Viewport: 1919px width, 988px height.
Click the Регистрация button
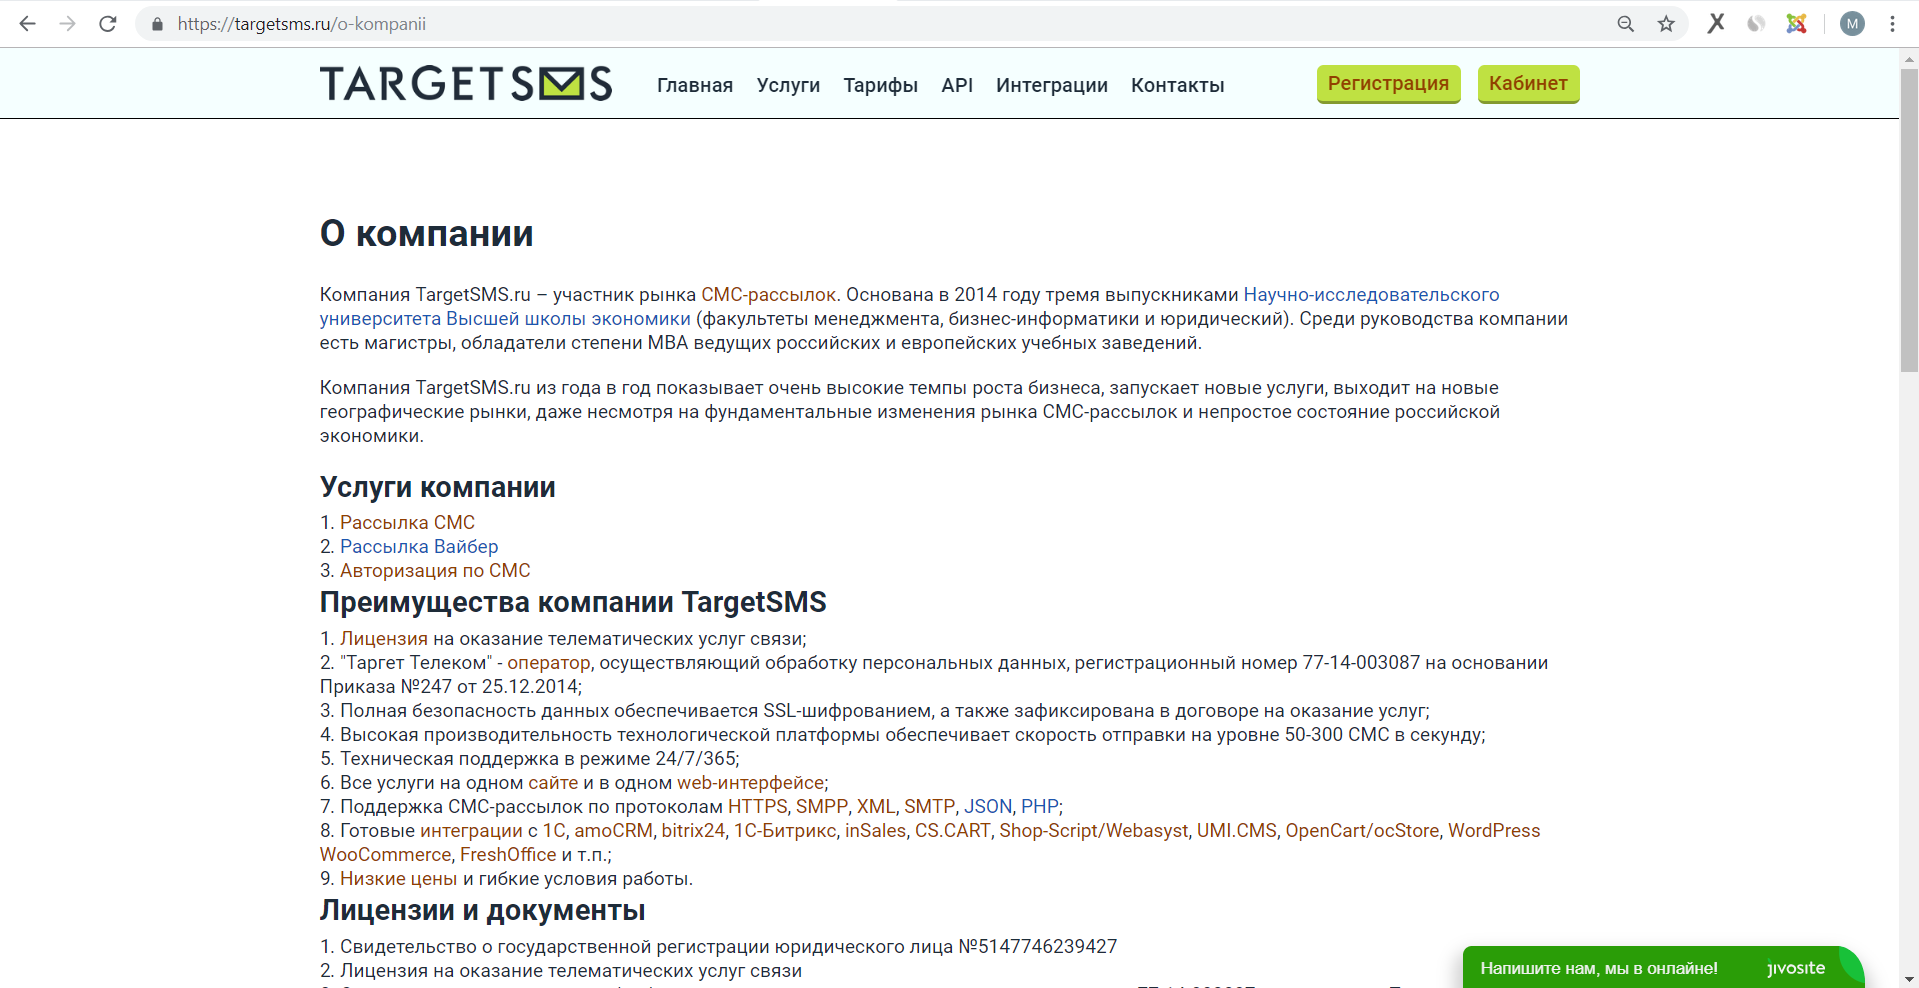[1389, 84]
